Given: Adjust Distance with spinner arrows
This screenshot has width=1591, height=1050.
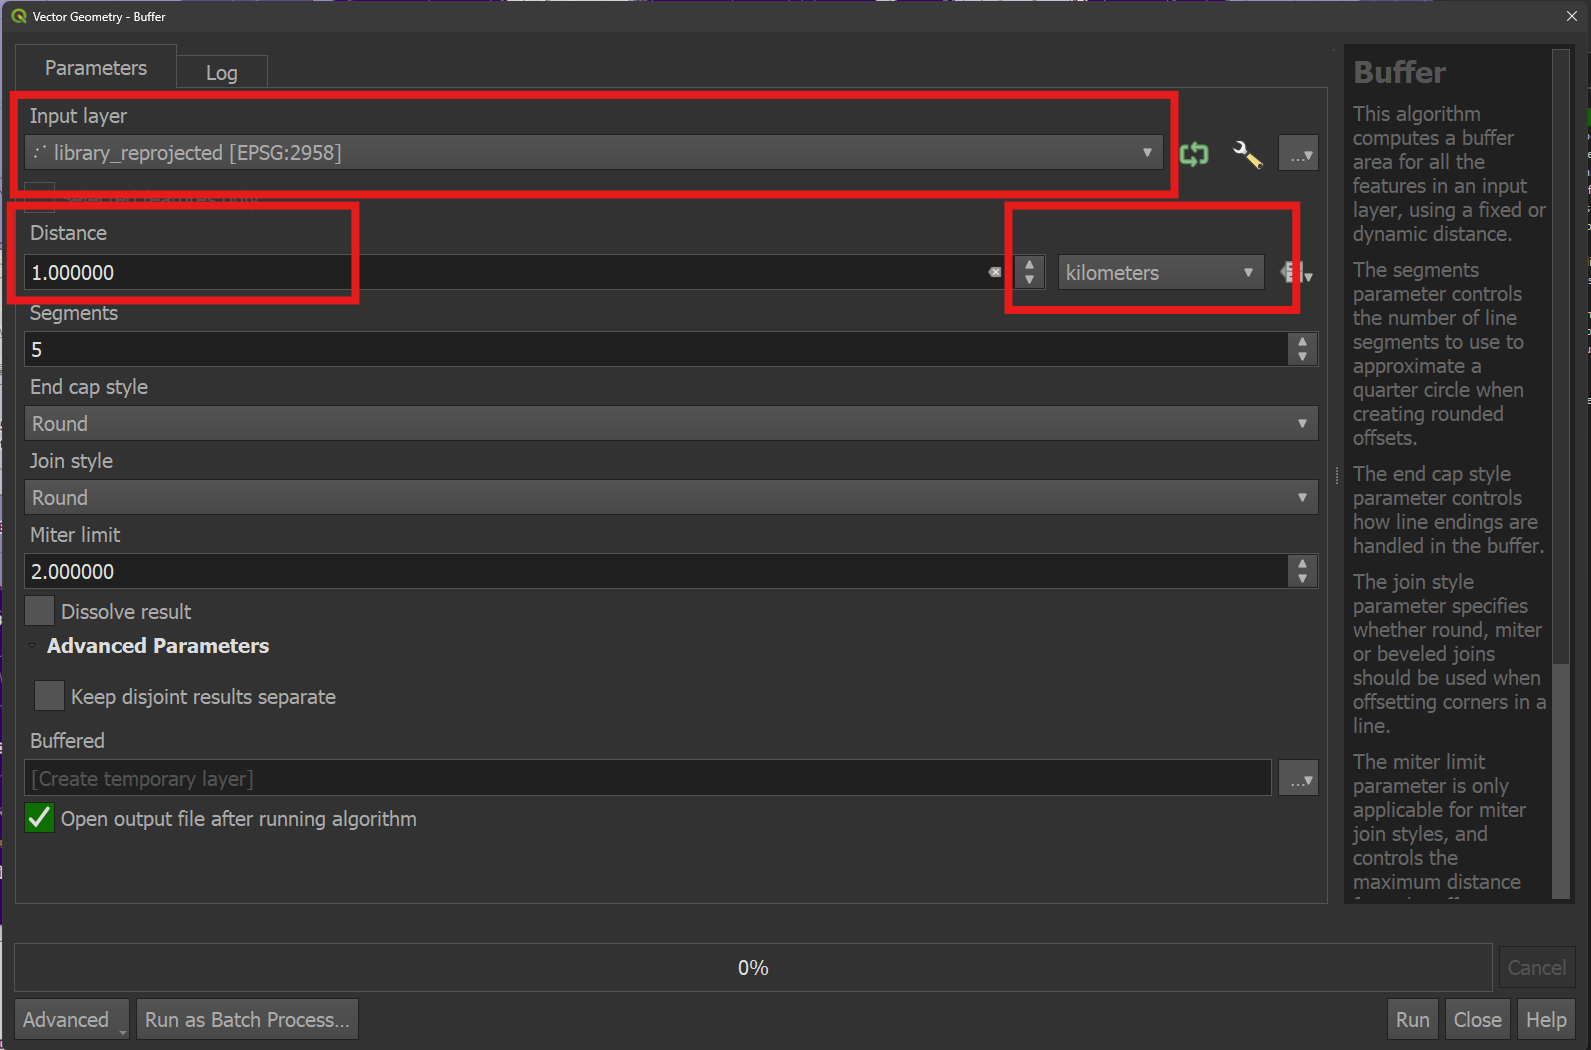Looking at the screenshot, I should point(1029,272).
